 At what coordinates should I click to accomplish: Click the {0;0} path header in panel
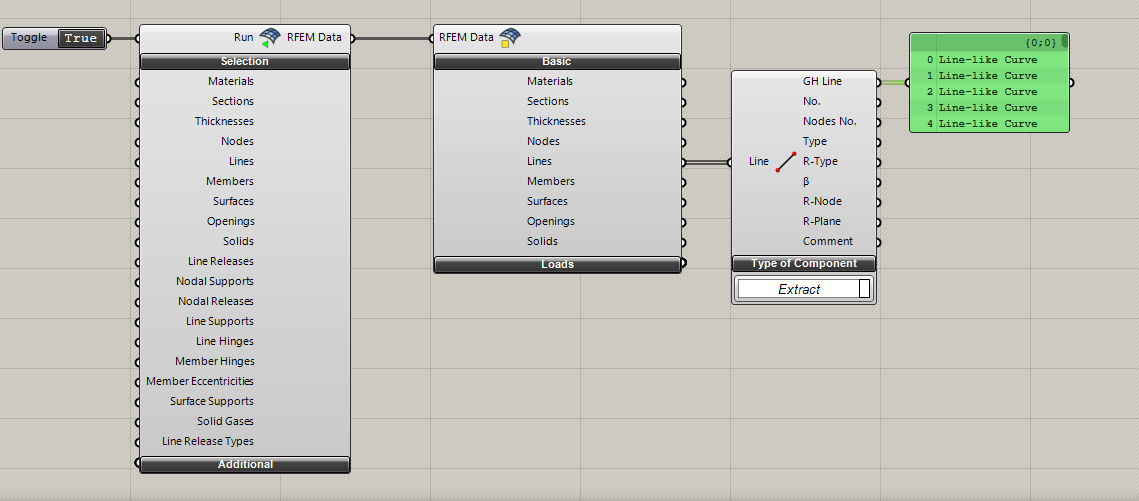tap(1040, 43)
